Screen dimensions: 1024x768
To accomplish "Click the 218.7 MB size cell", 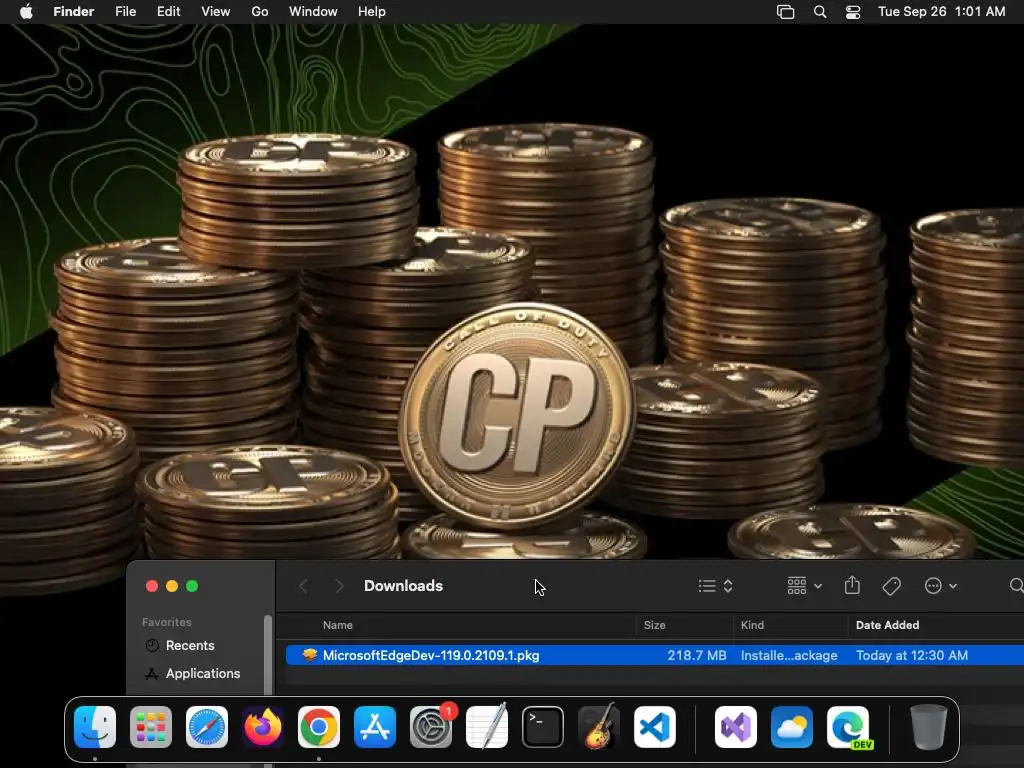I will tap(697, 655).
